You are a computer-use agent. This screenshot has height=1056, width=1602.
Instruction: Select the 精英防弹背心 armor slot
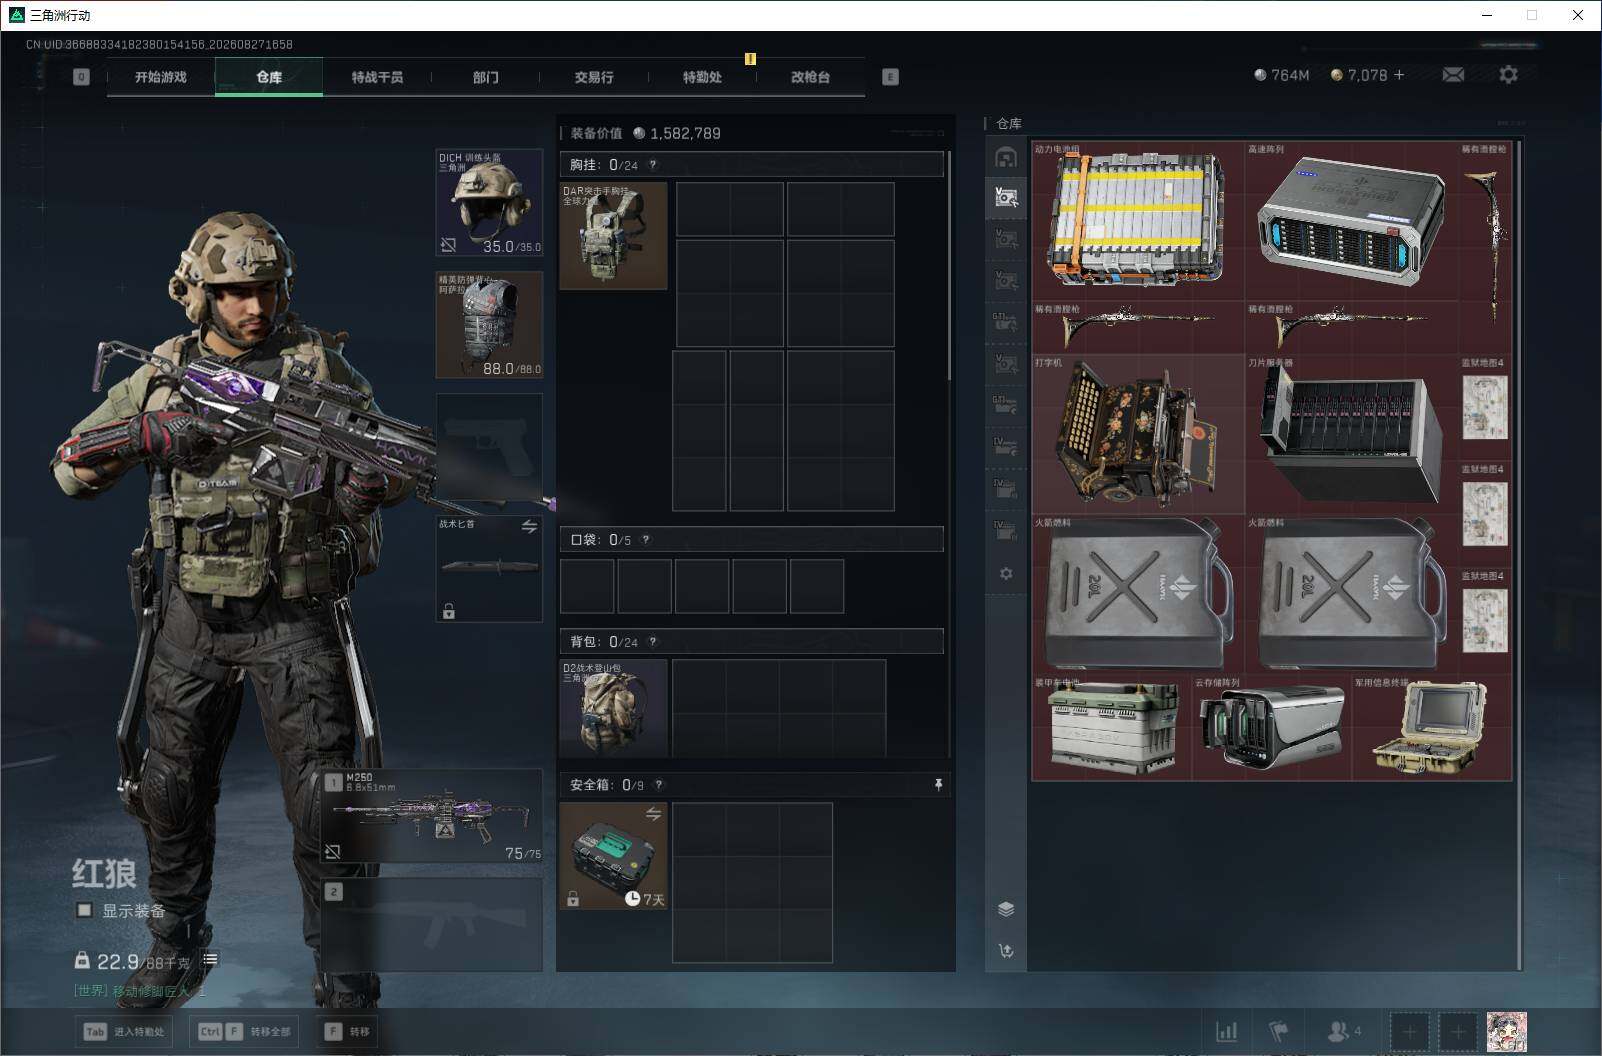[489, 325]
